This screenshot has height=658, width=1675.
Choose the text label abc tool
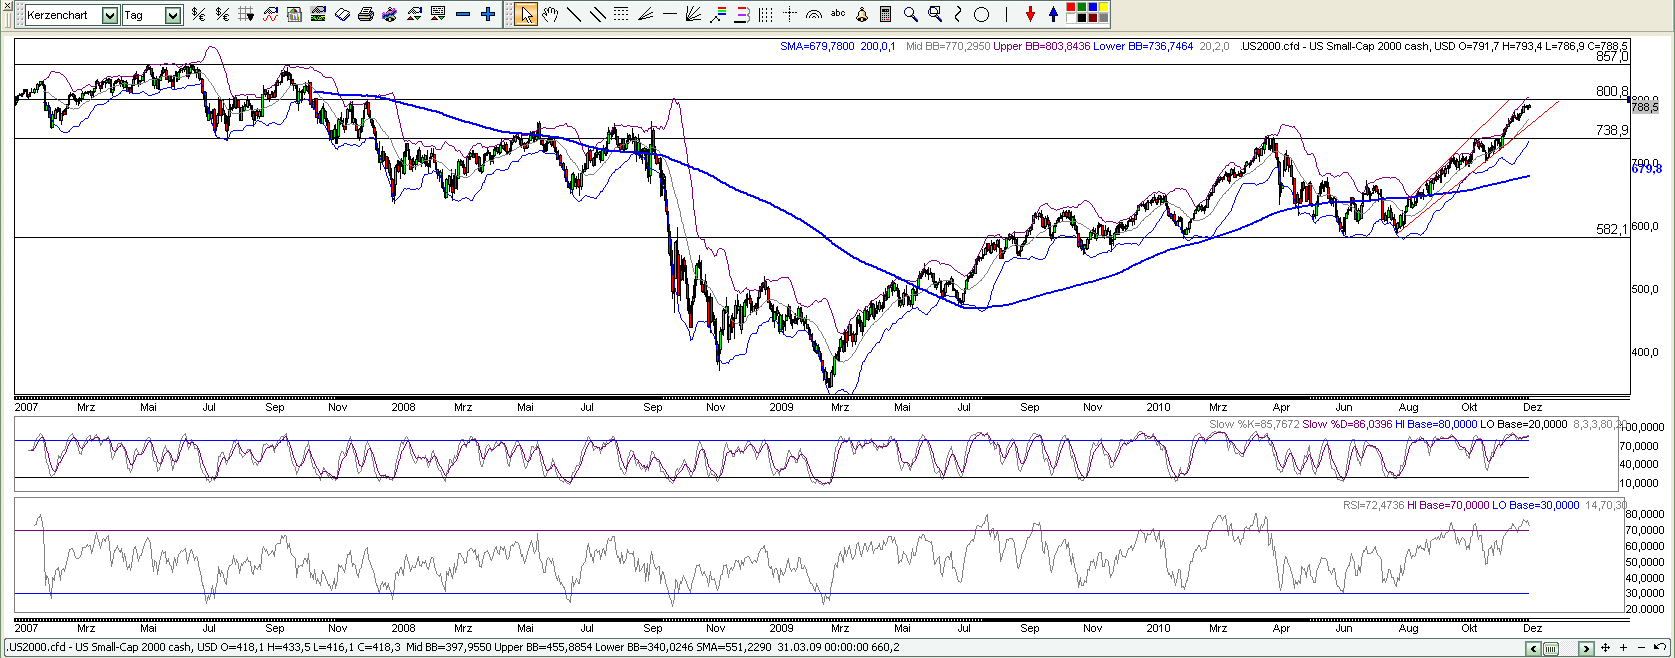point(838,14)
